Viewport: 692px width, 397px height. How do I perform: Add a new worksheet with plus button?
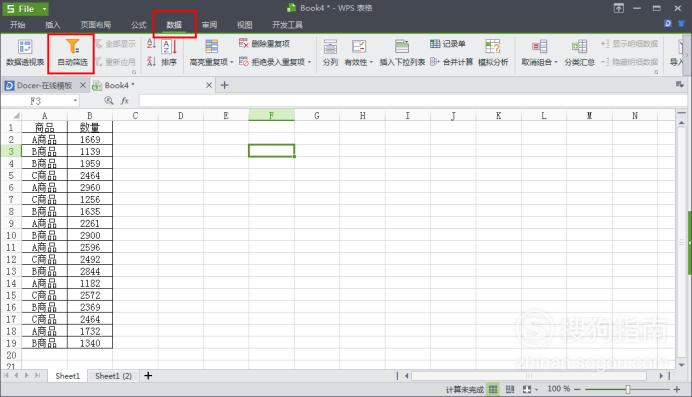tap(148, 376)
